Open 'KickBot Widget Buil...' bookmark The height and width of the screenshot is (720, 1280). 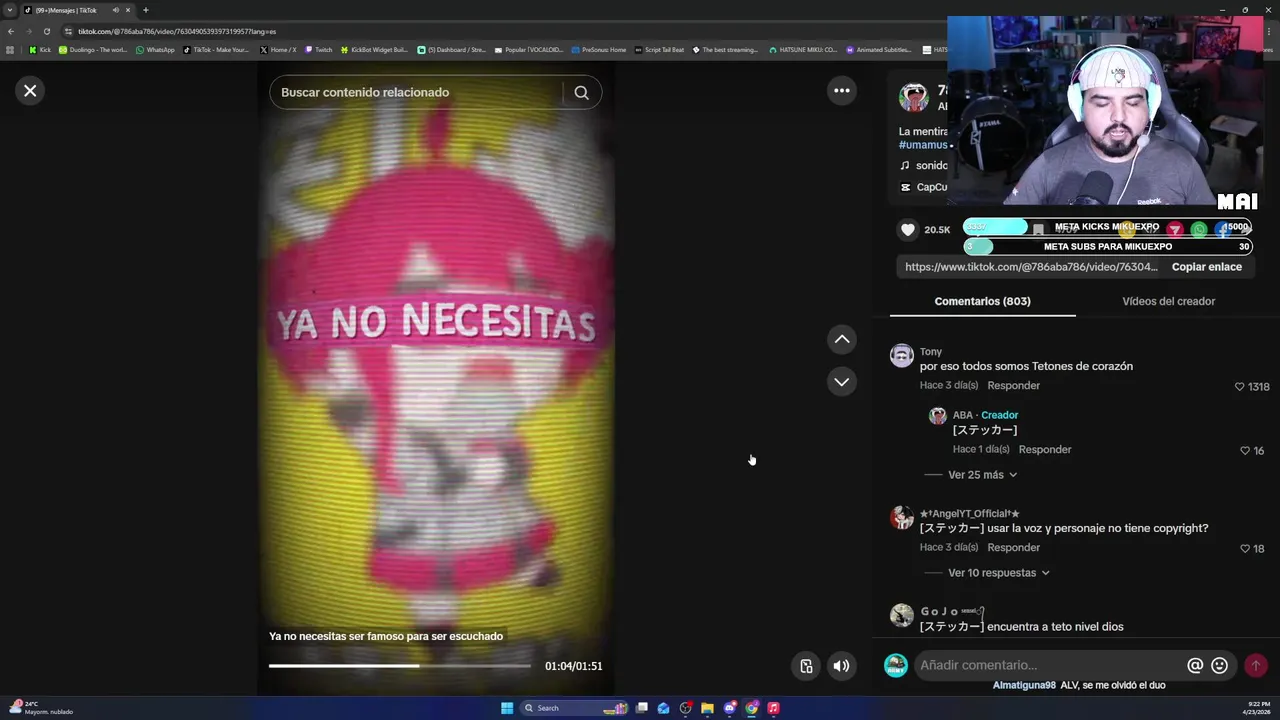tap(374, 50)
